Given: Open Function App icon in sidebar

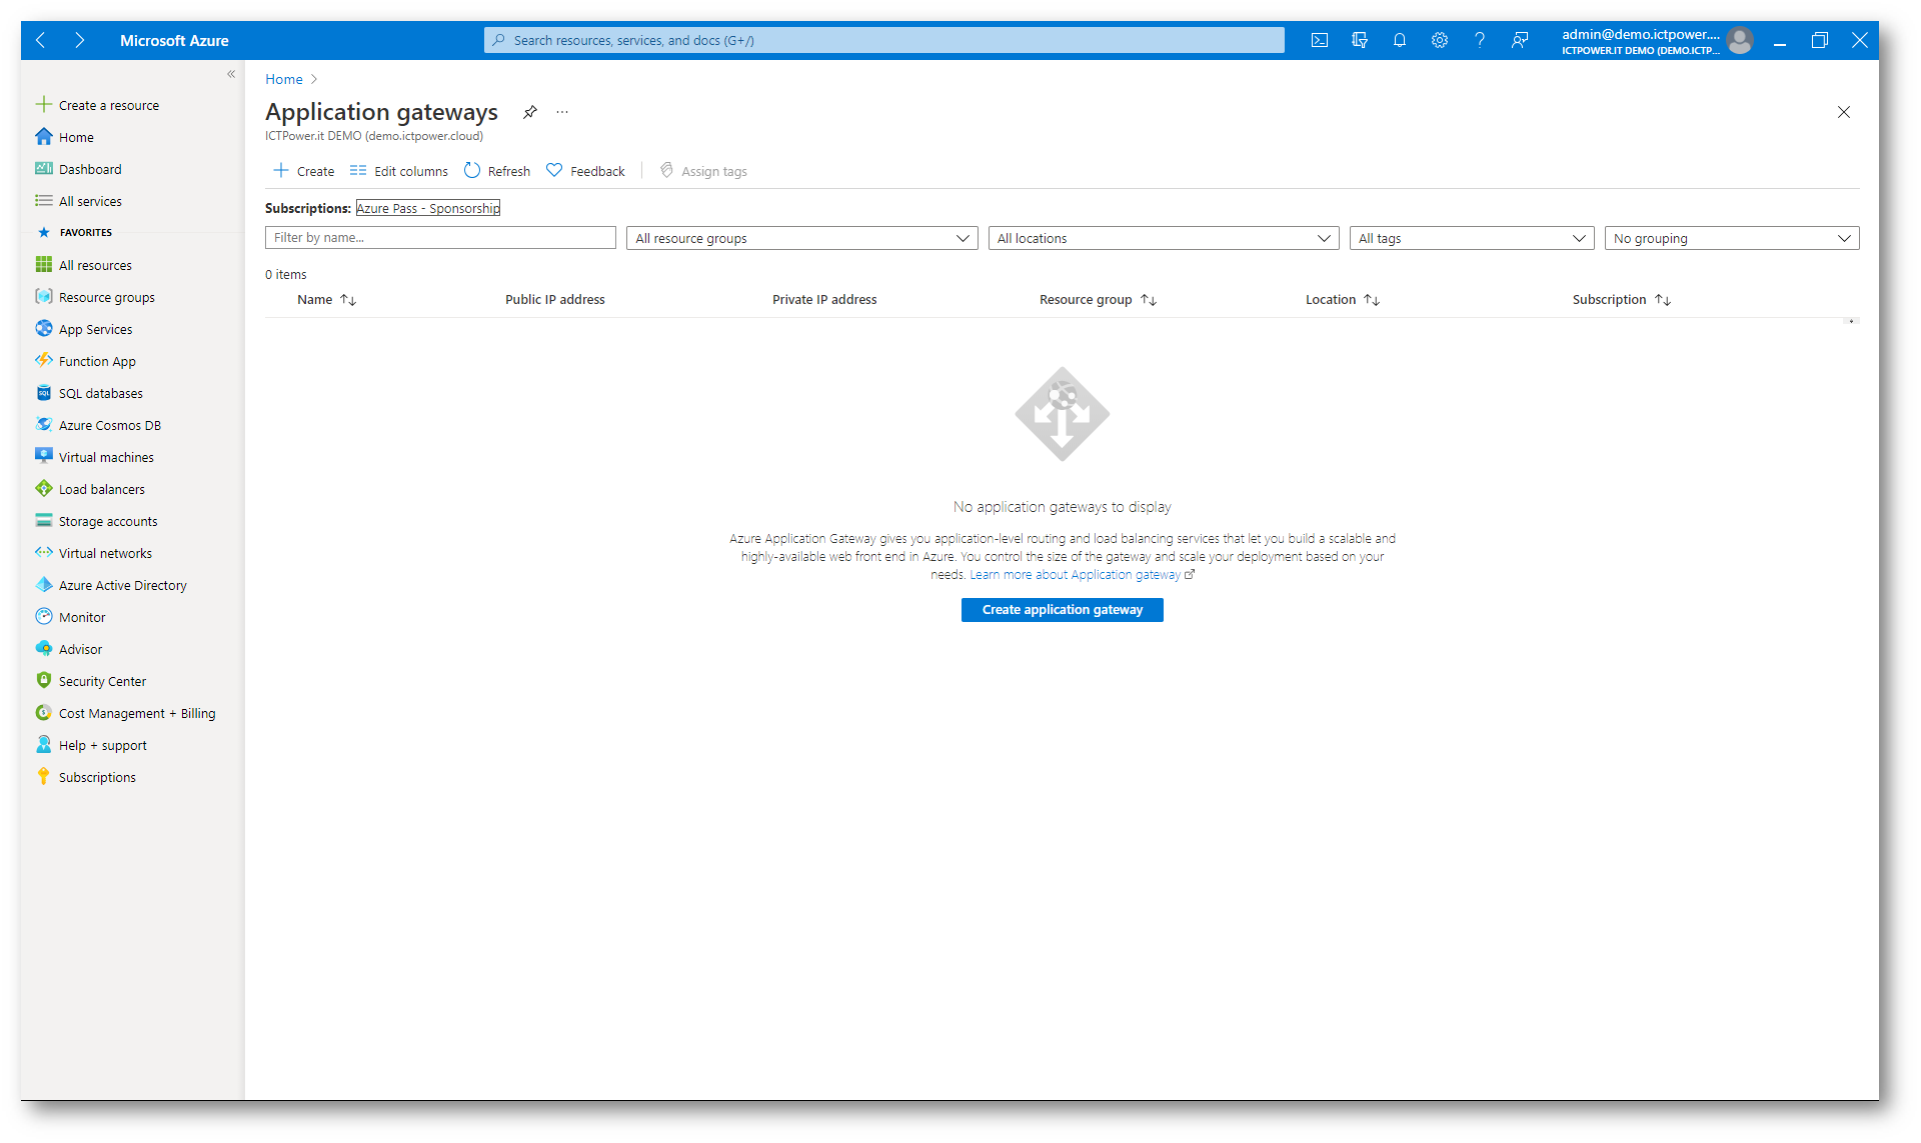Looking at the screenshot, I should pos(44,361).
